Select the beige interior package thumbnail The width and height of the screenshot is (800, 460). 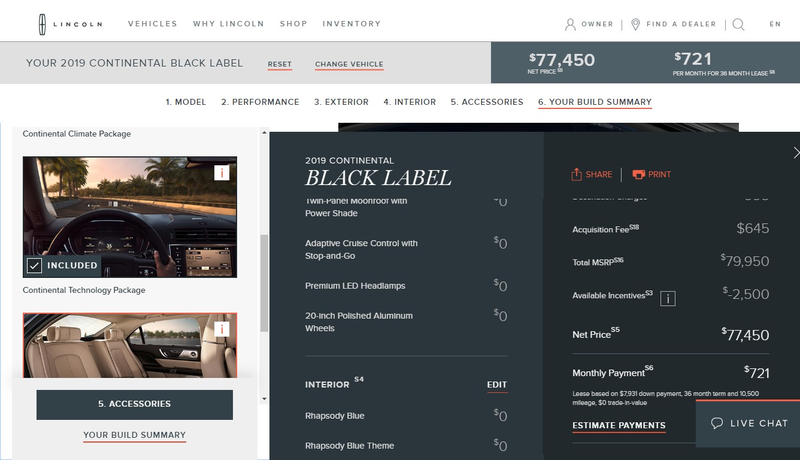click(130, 345)
